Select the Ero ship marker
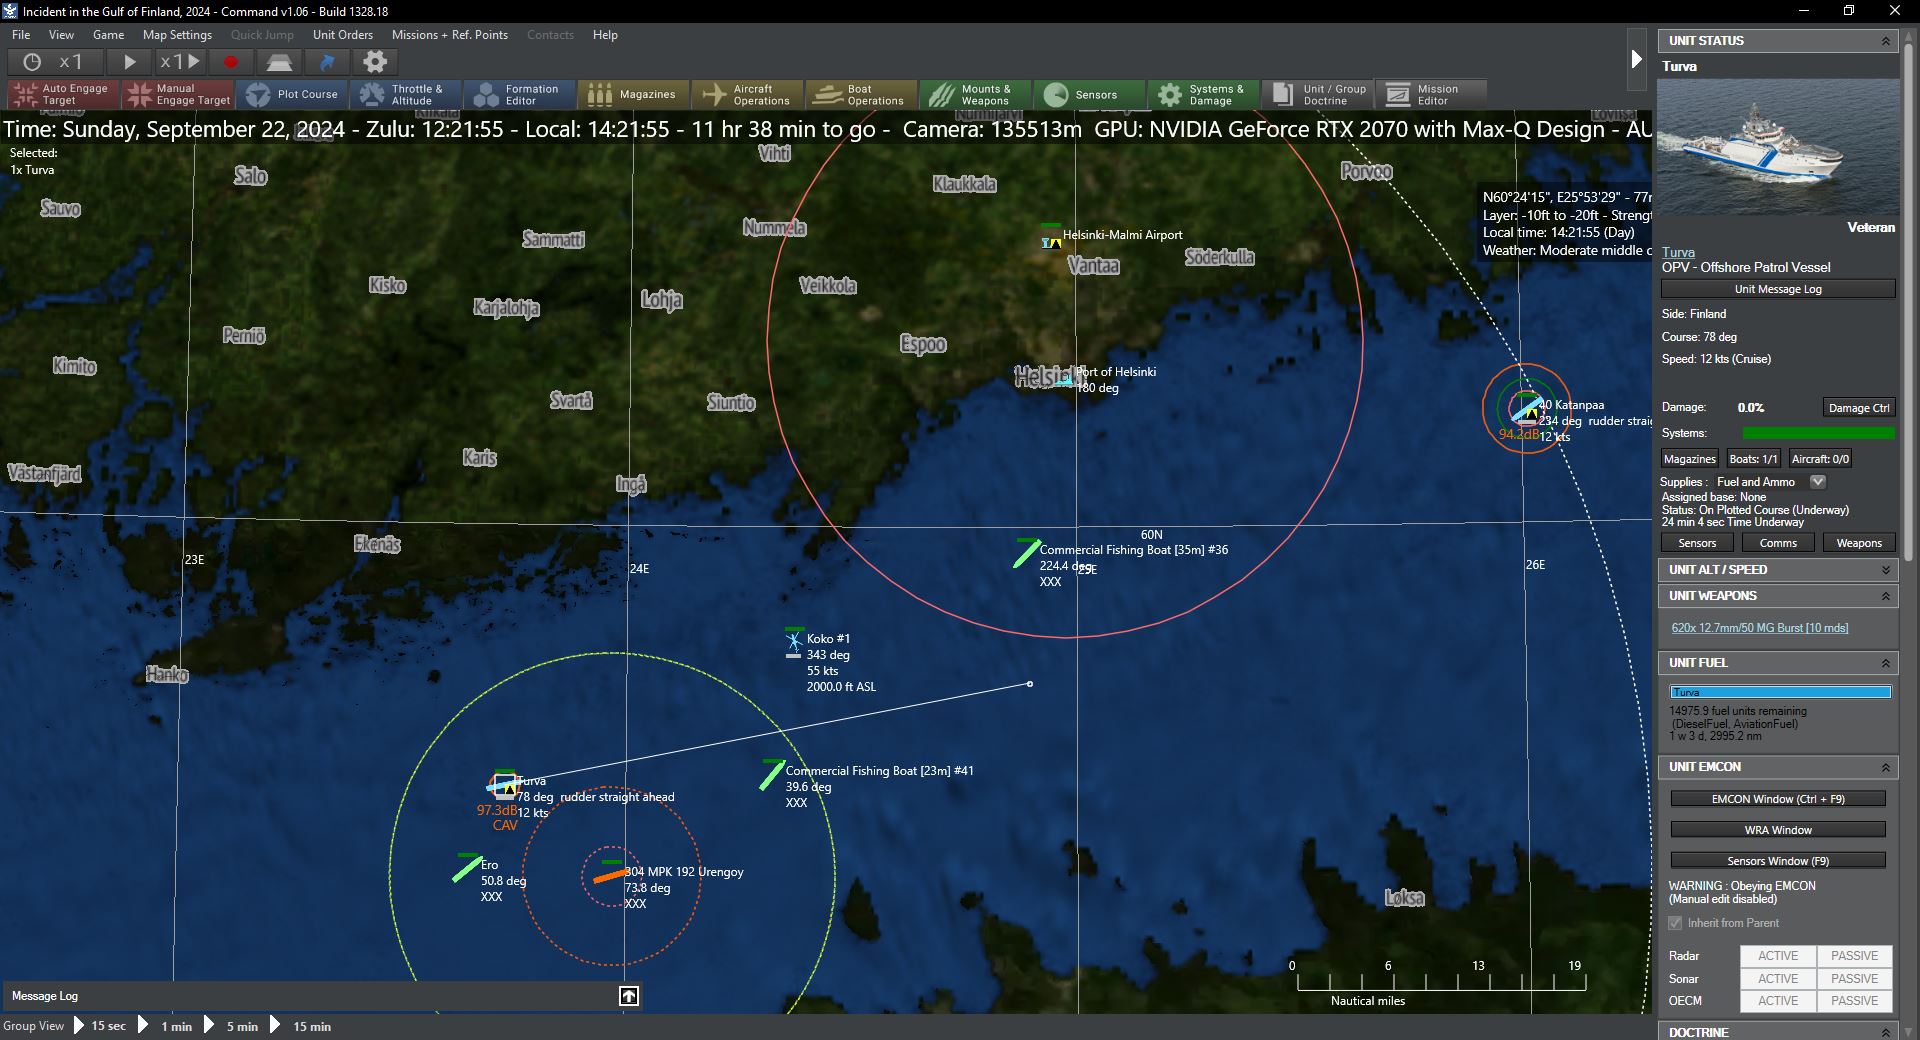 (x=467, y=867)
